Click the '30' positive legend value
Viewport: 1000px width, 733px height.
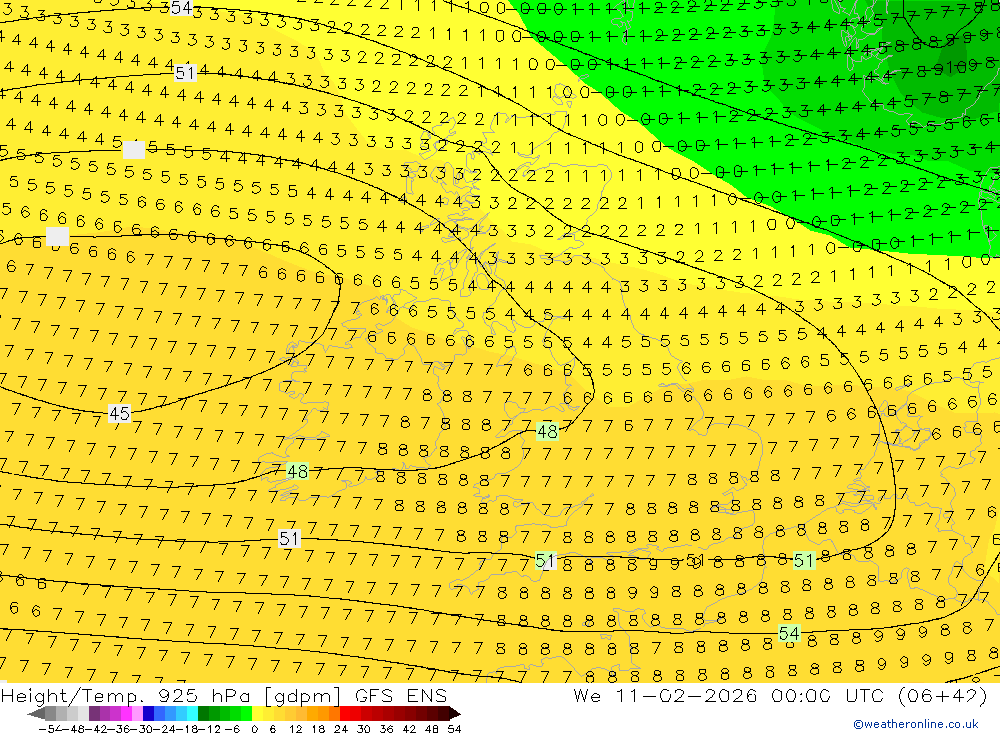[364, 729]
